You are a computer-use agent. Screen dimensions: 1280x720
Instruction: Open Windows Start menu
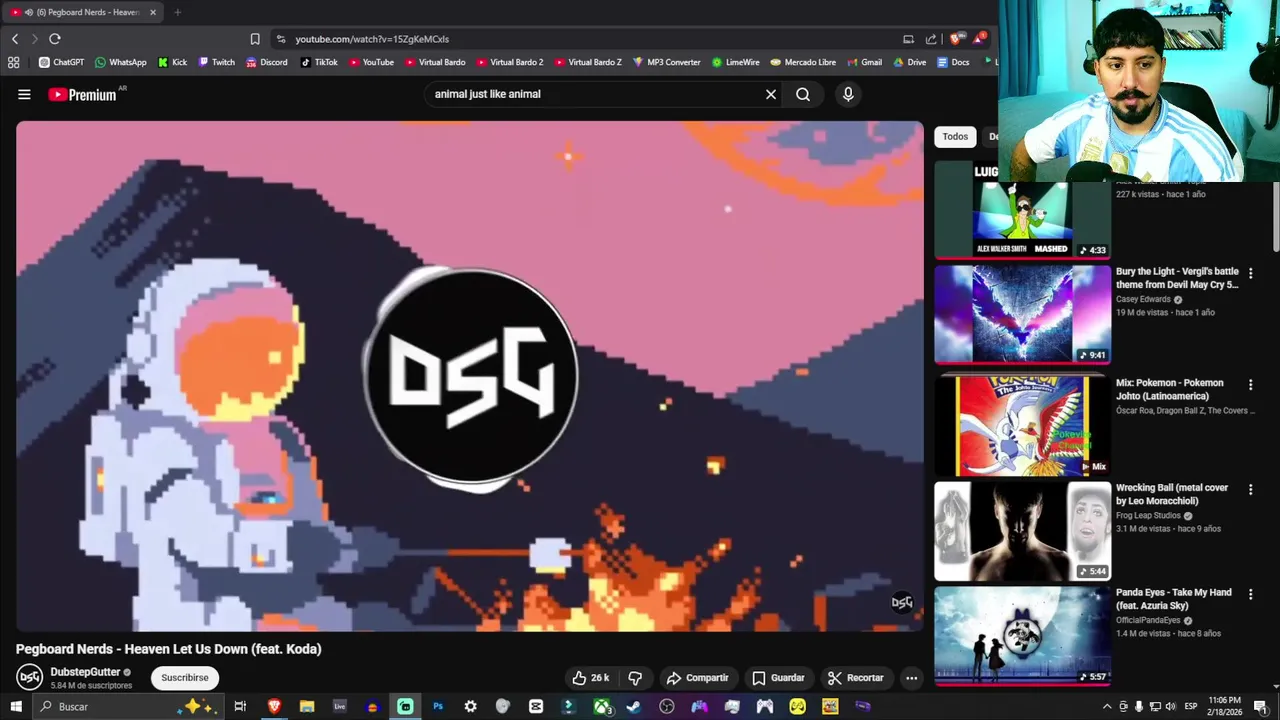pyautogui.click(x=16, y=706)
